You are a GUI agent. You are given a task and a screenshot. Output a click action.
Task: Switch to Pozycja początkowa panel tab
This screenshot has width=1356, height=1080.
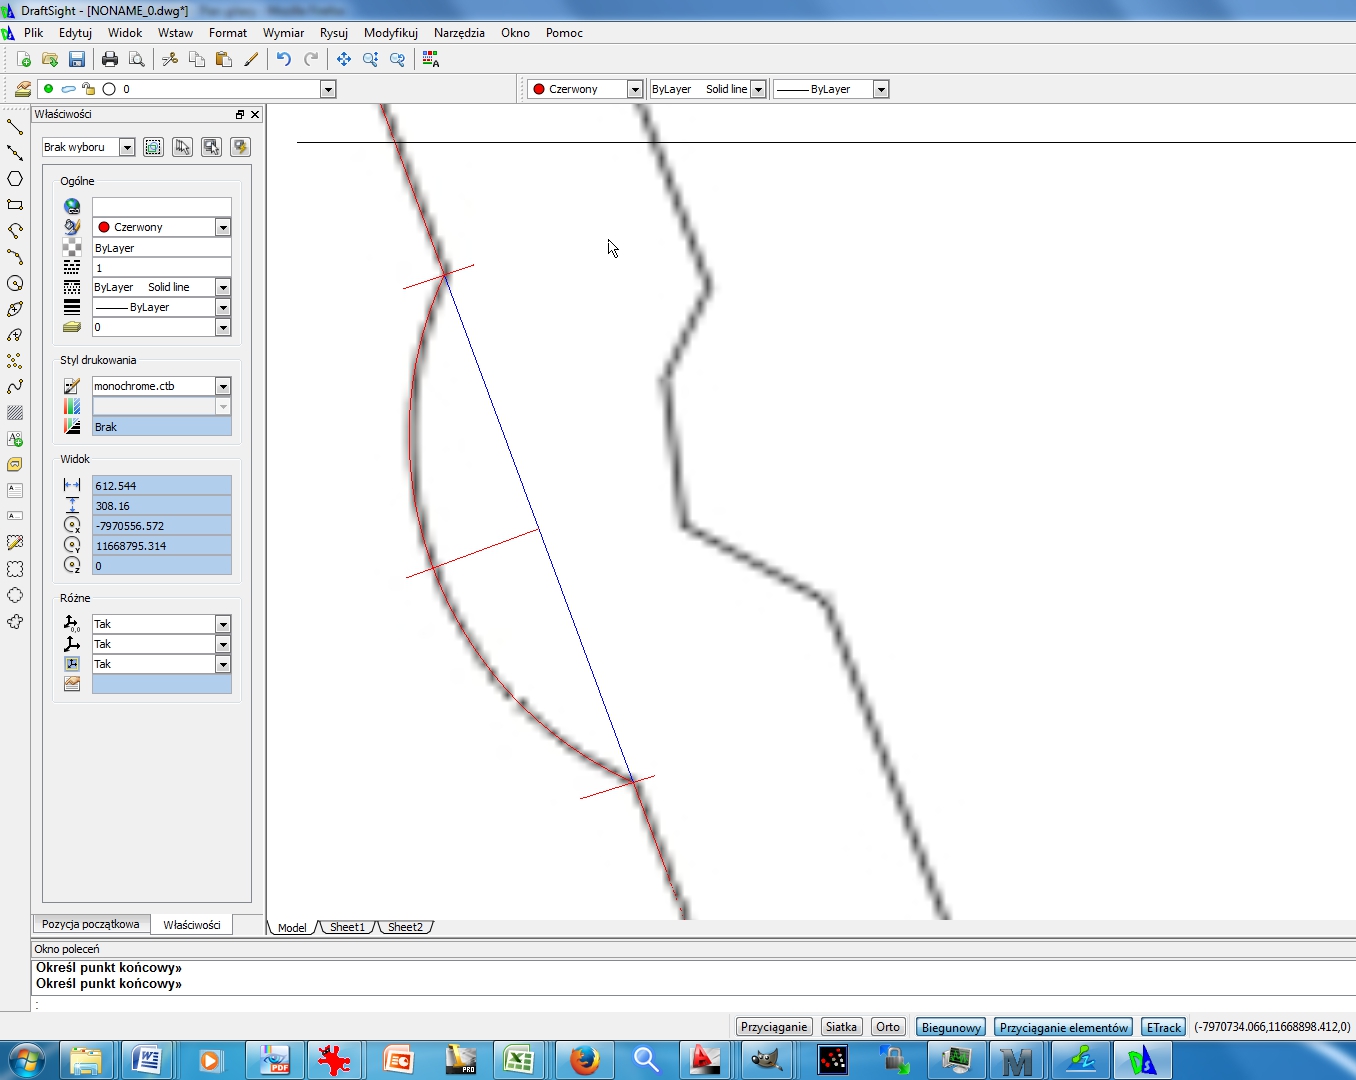[90, 924]
